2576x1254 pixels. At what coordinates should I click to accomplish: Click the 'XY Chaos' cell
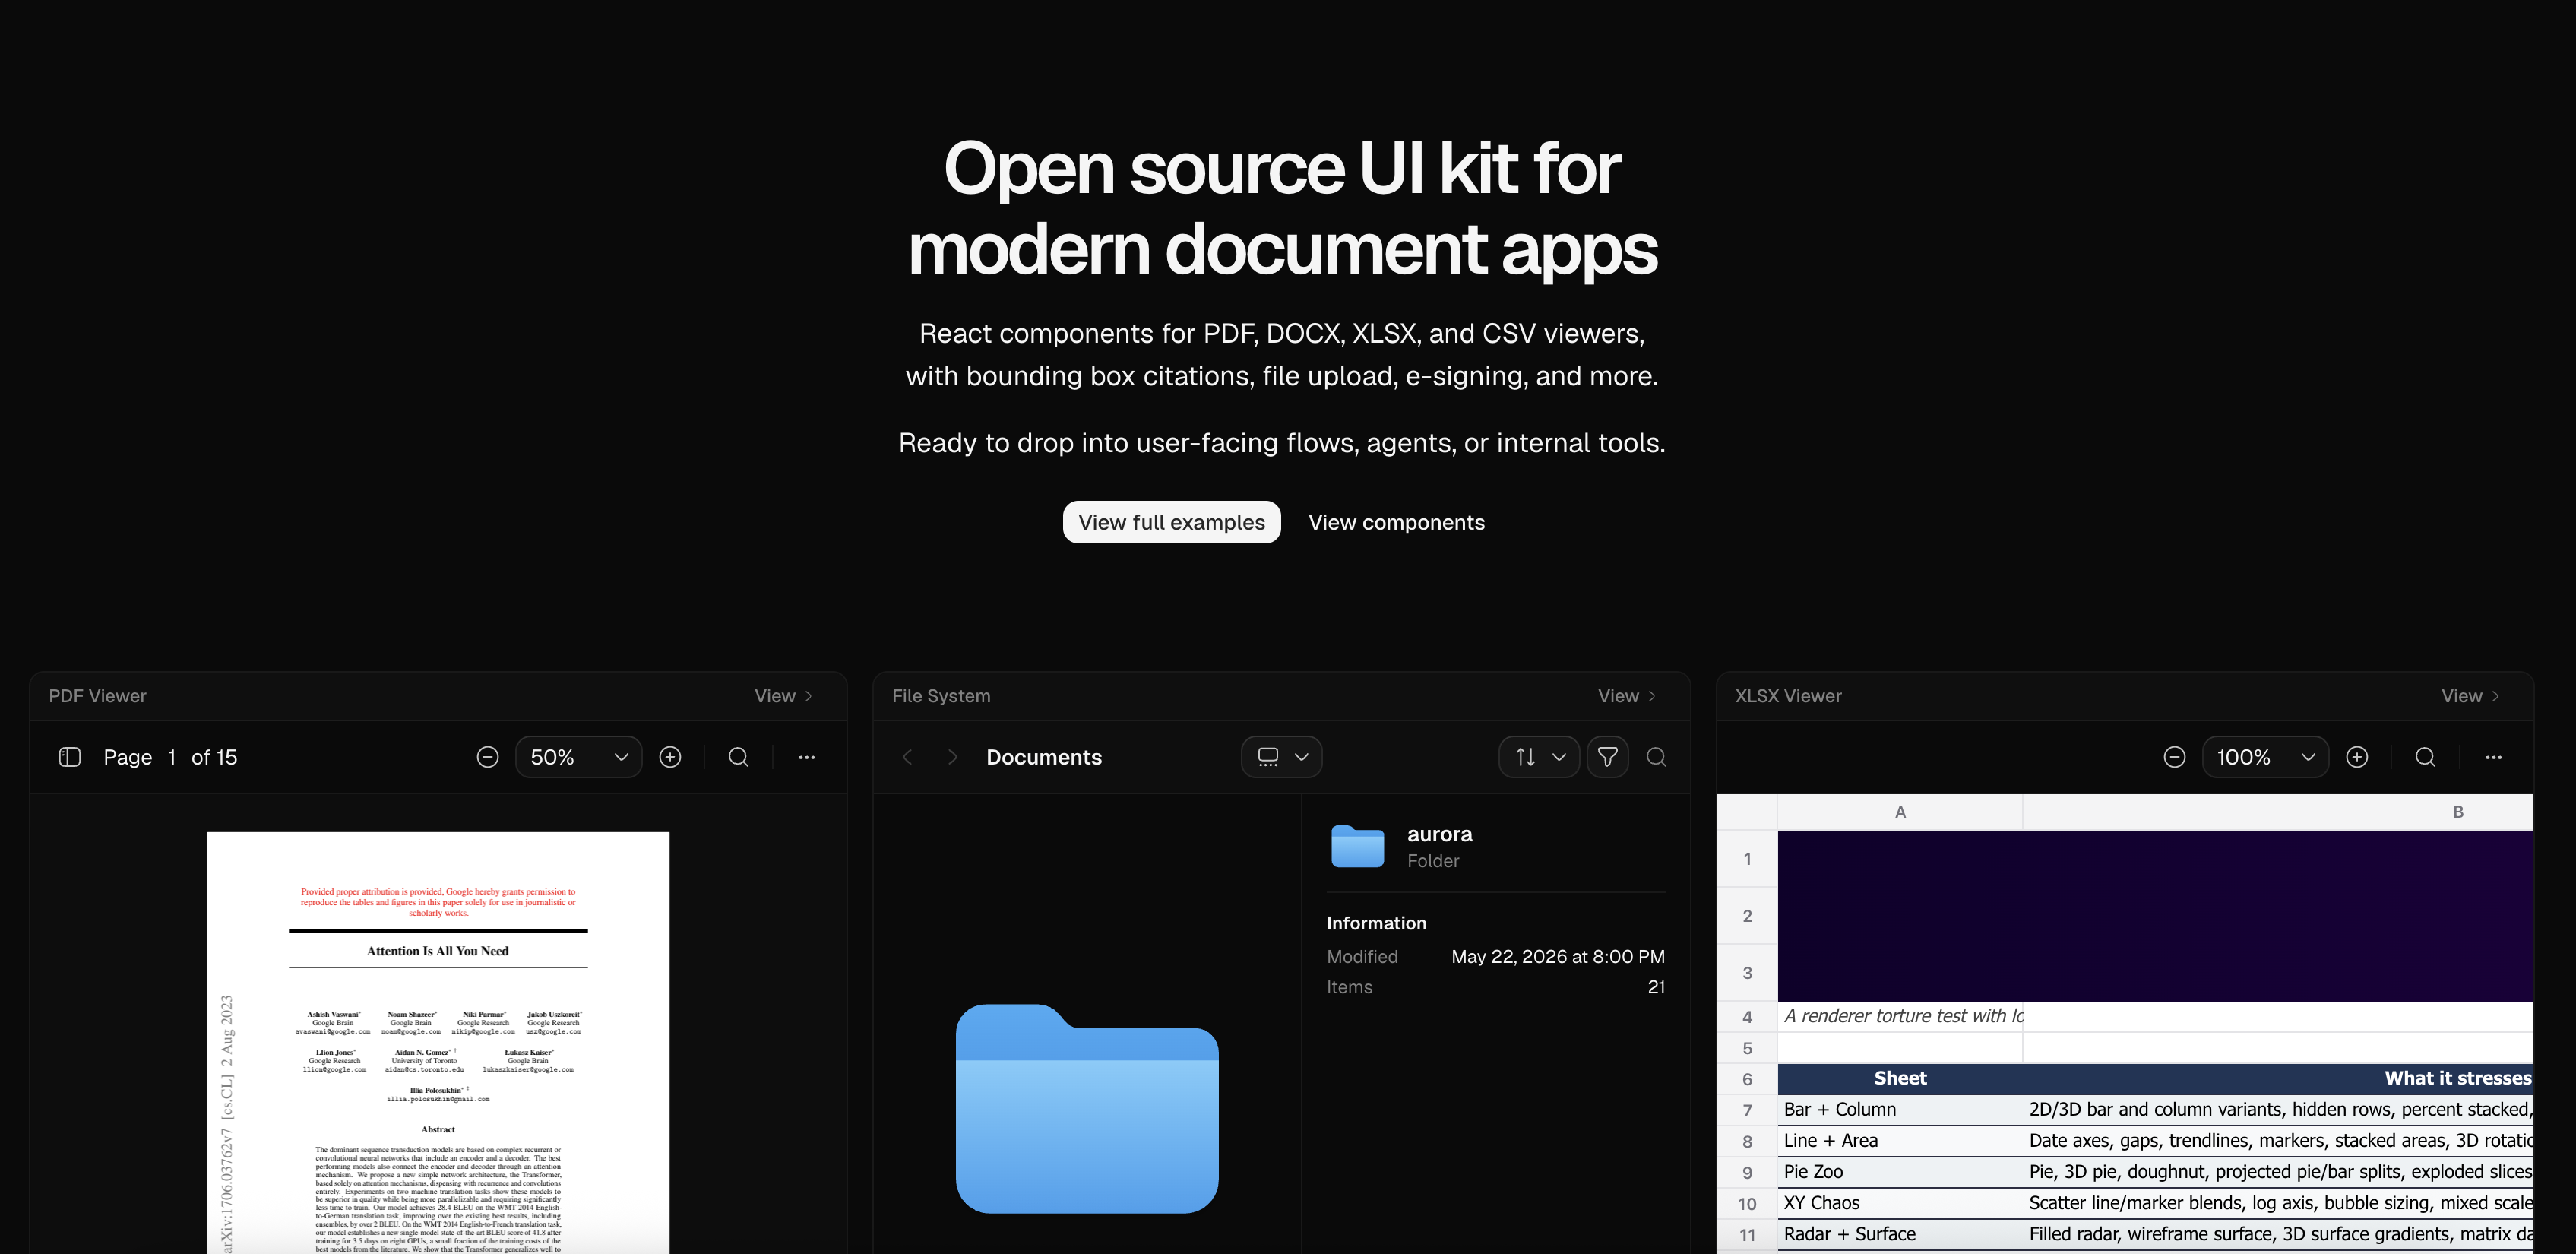point(1900,1203)
